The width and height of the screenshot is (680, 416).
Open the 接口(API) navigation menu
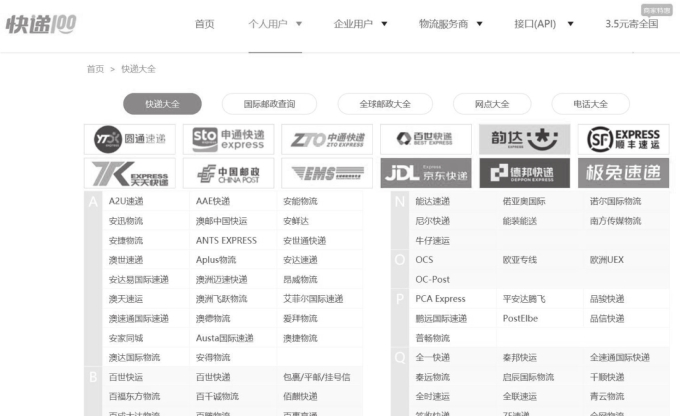pyautogui.click(x=535, y=24)
